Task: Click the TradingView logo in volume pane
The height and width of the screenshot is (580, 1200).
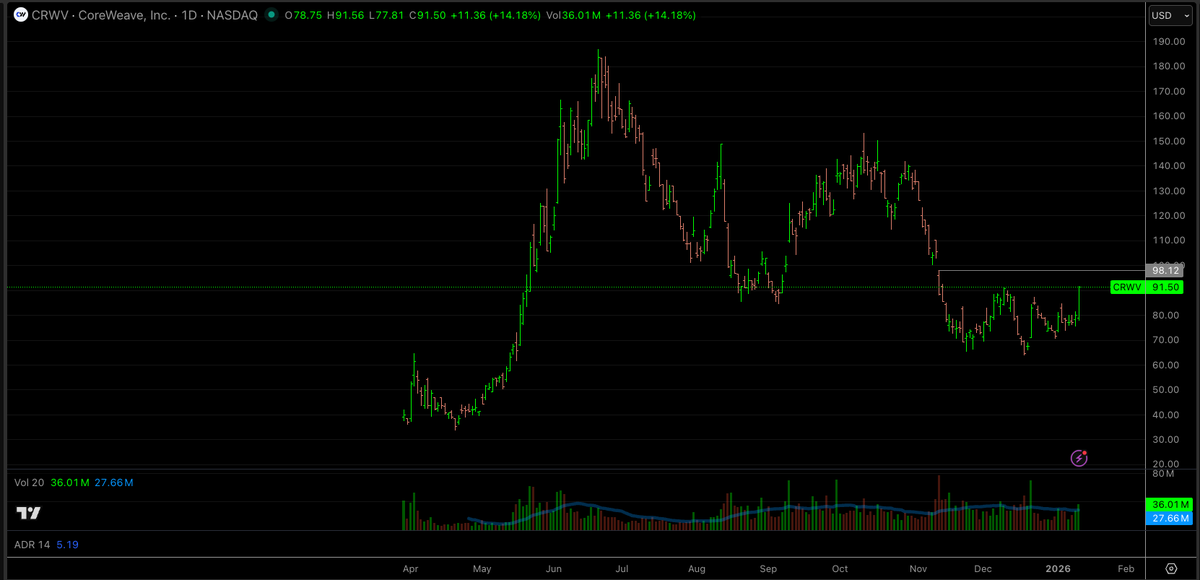Action: (x=28, y=513)
